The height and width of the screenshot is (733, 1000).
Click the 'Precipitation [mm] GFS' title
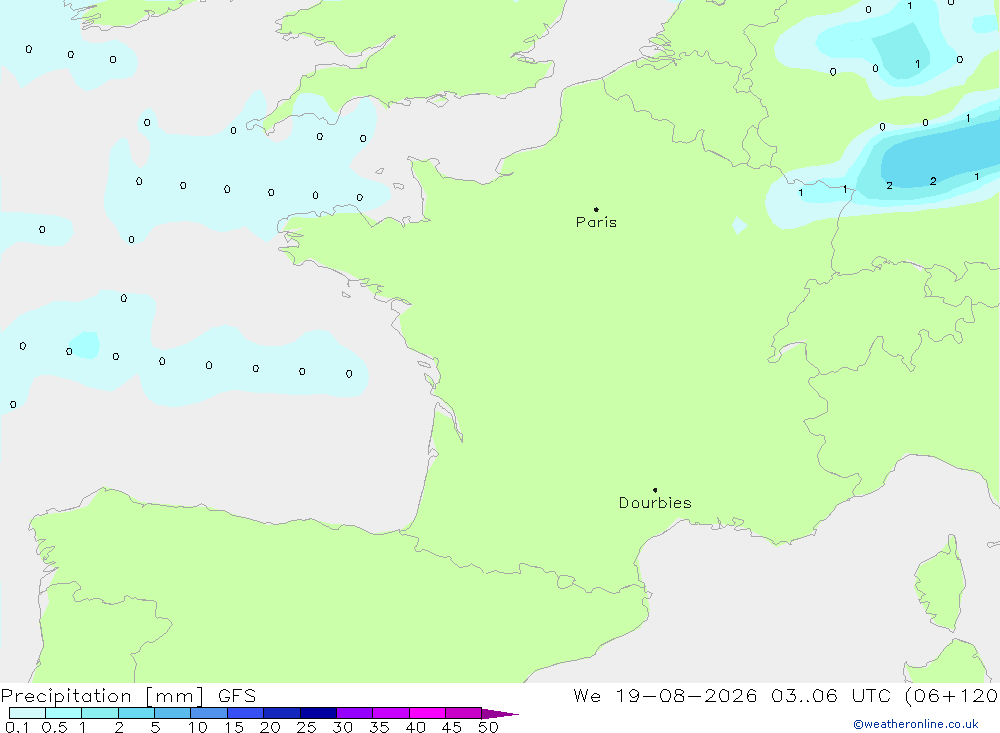tap(128, 695)
